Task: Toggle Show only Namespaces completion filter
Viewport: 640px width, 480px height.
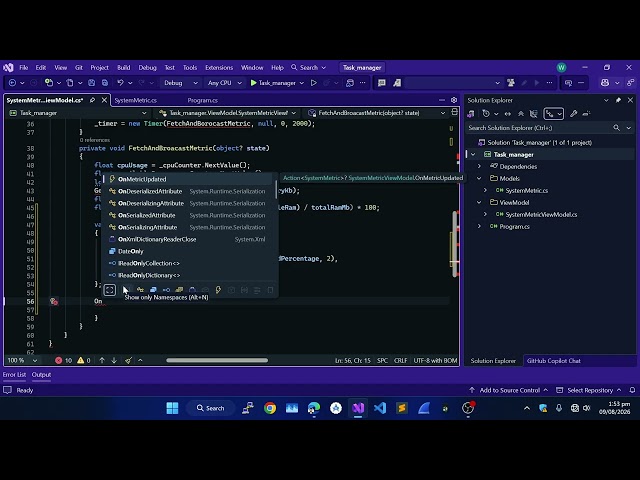Action: [127, 290]
